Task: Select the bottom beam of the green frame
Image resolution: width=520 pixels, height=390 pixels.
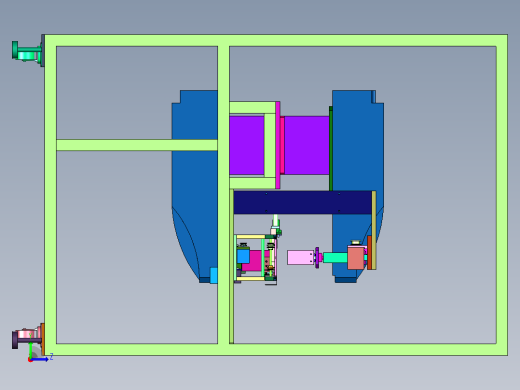Action: pos(276,350)
